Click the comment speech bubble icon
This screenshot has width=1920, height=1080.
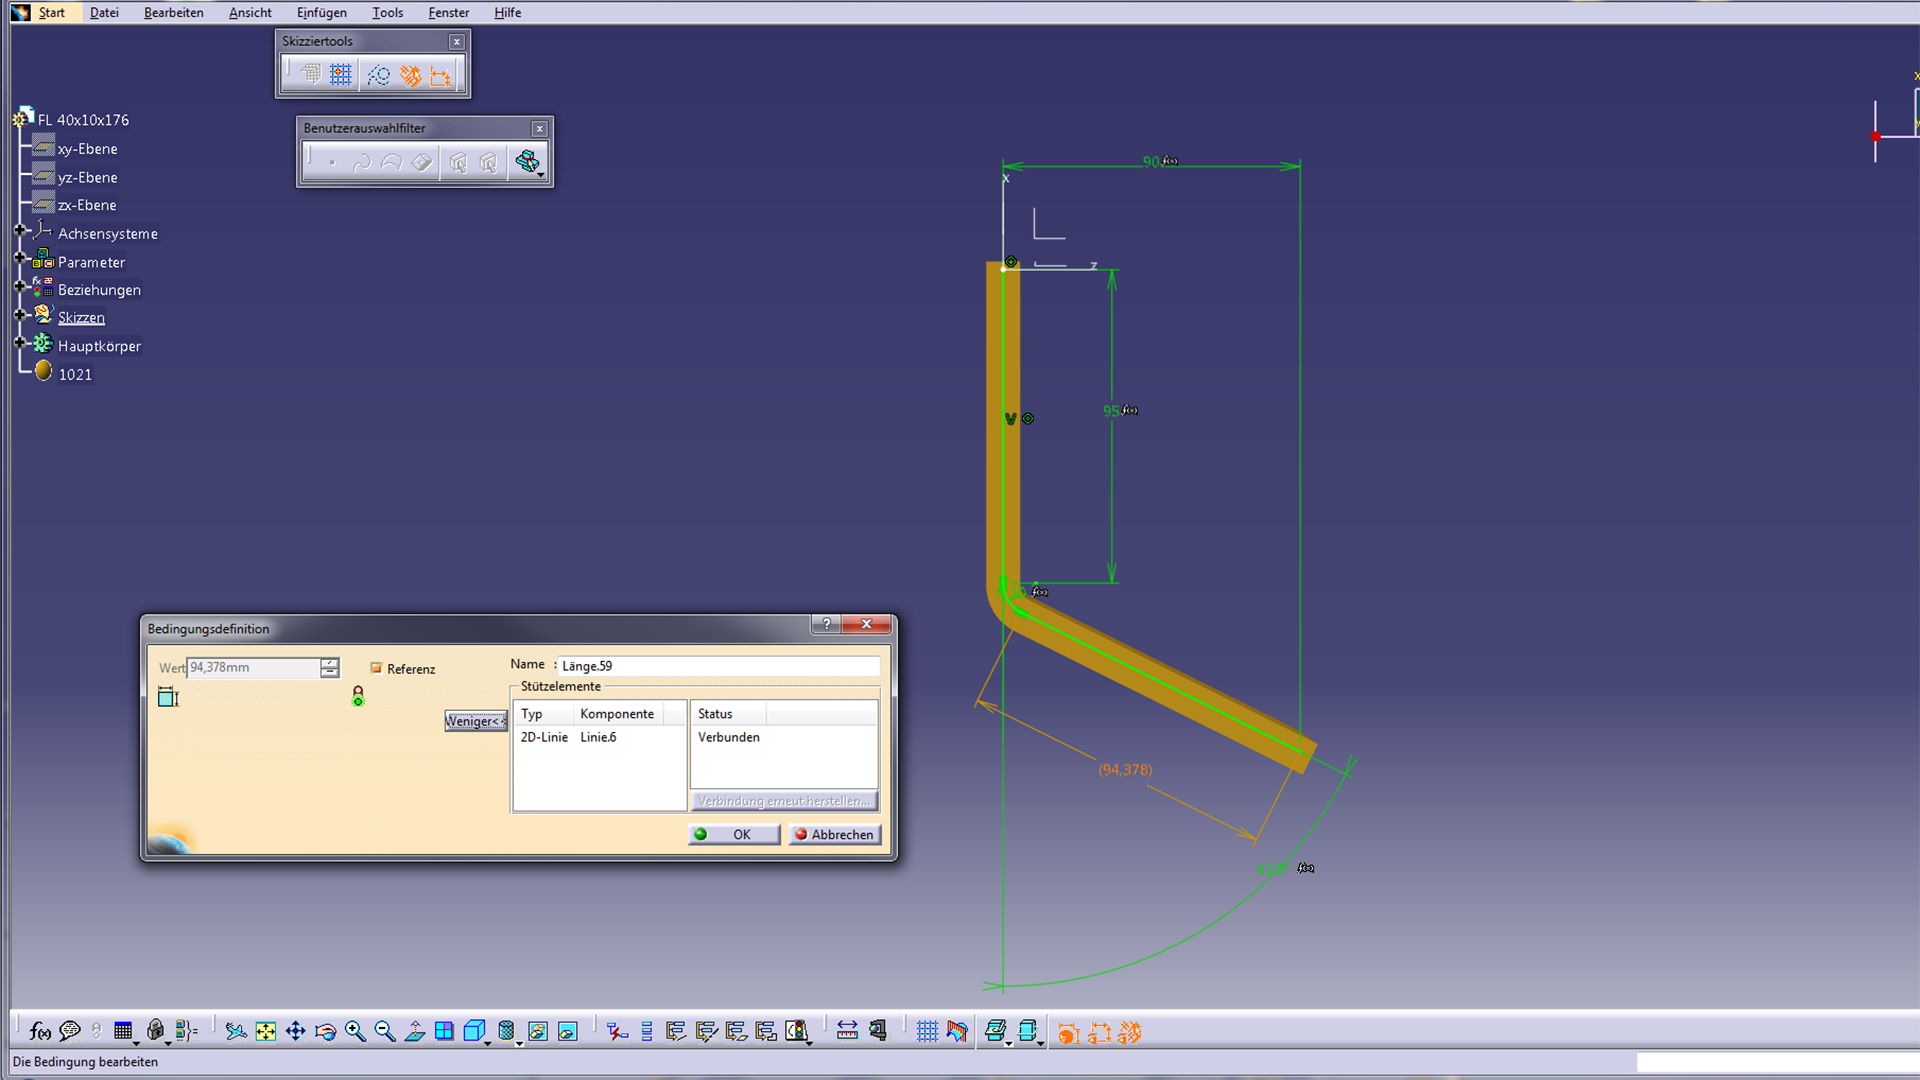(x=70, y=1031)
